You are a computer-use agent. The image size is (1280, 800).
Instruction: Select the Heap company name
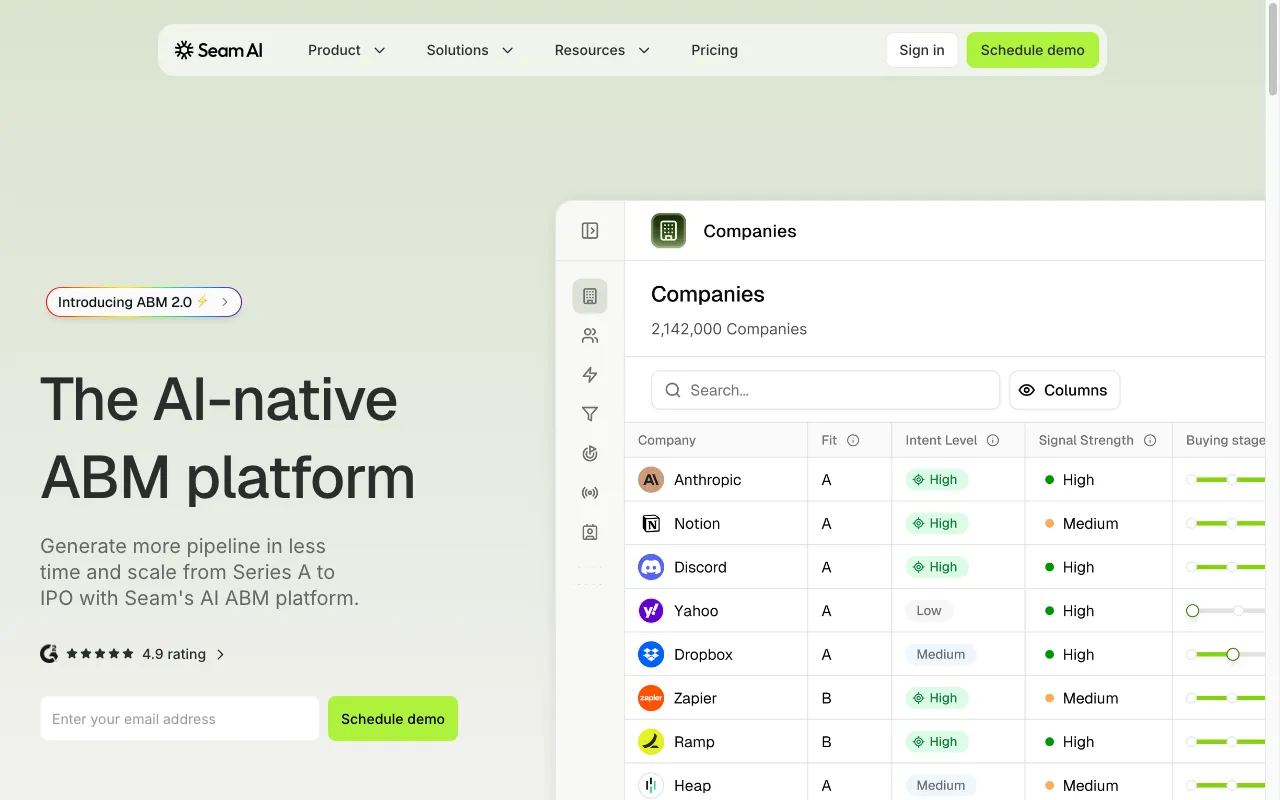[693, 786]
